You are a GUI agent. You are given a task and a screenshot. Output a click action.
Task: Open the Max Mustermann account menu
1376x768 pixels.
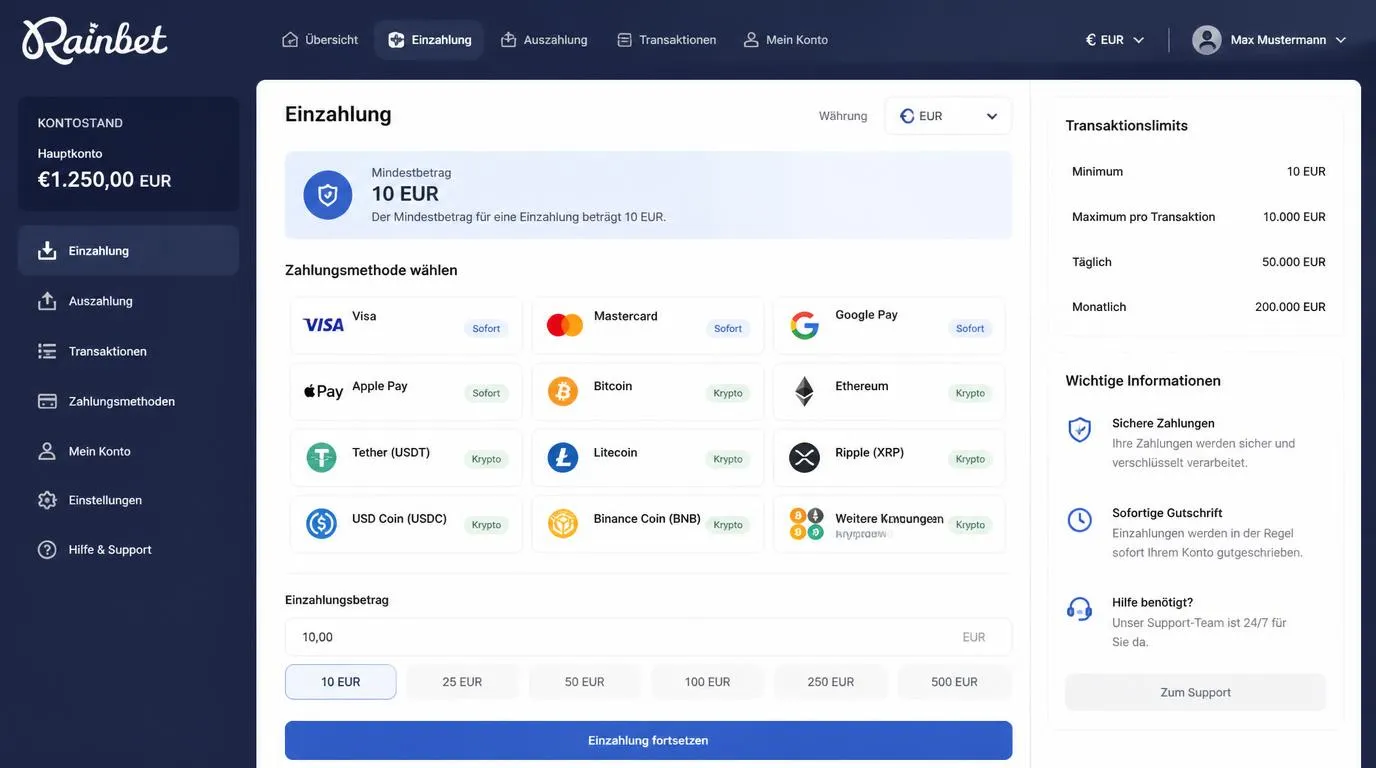1270,40
